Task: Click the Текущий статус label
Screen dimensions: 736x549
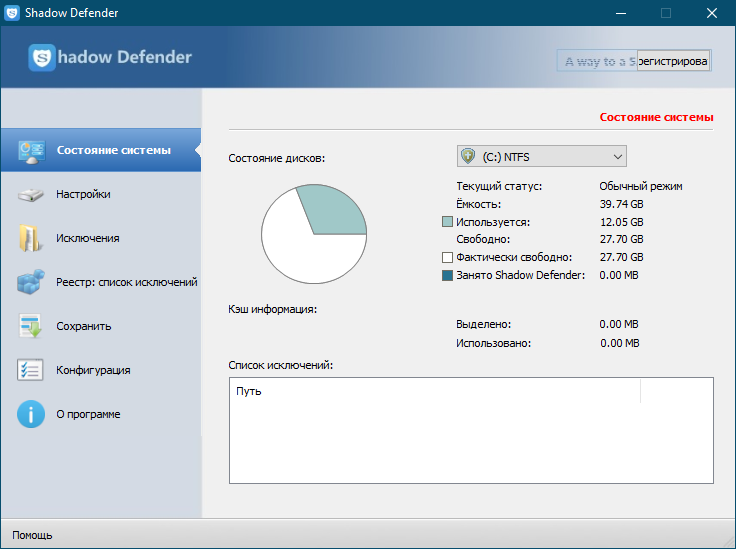Action: 499,186
